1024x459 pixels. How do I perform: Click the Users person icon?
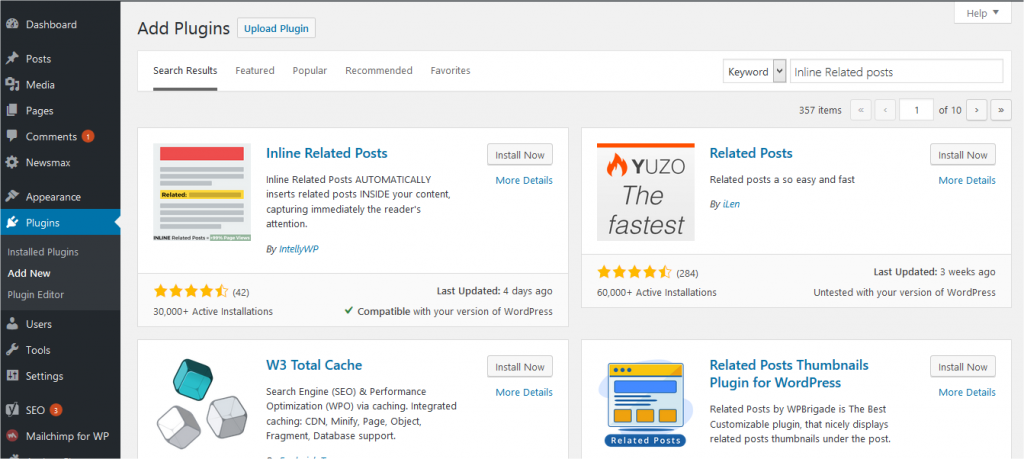coord(12,324)
